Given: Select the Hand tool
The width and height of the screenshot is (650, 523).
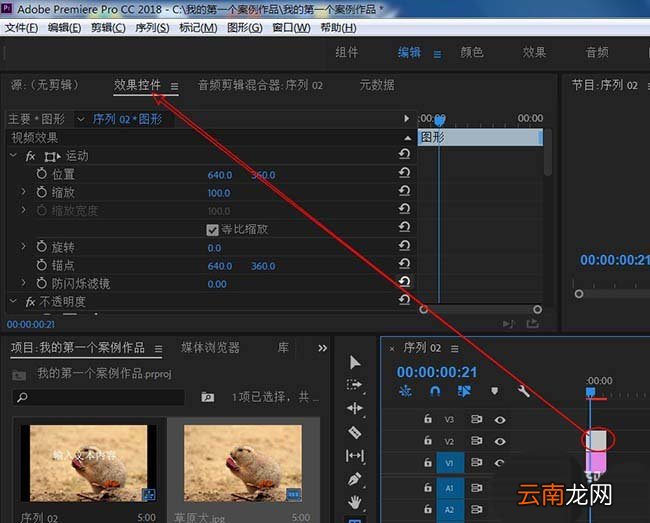Looking at the screenshot, I should pyautogui.click(x=355, y=502).
